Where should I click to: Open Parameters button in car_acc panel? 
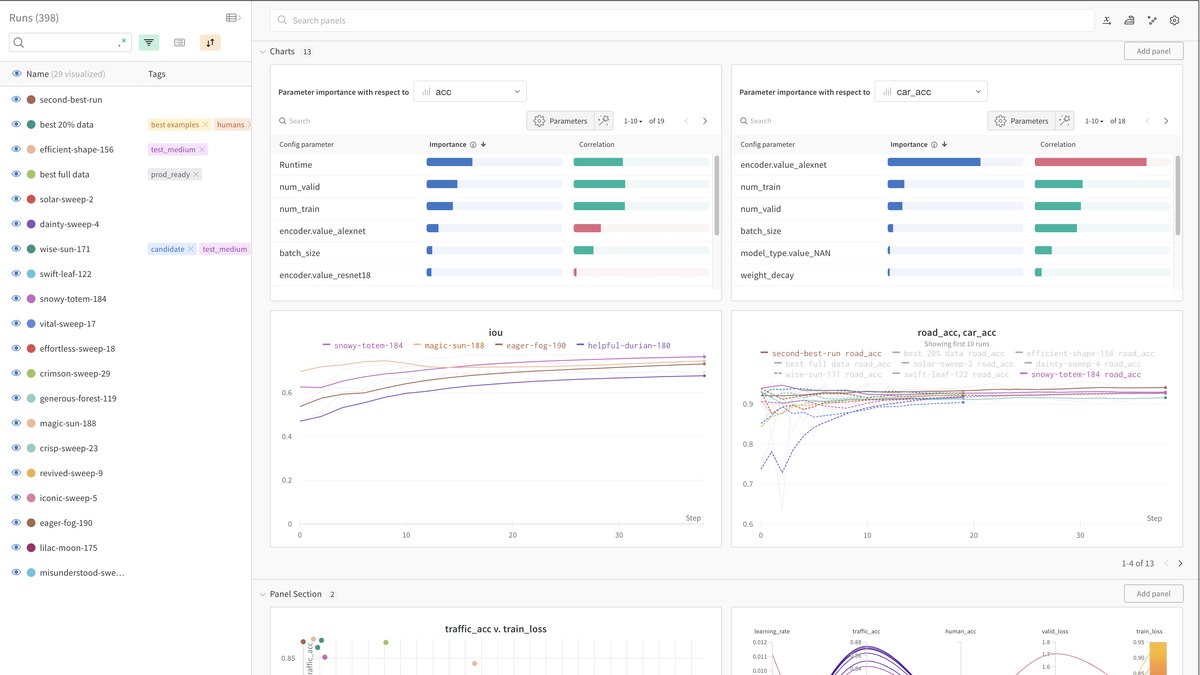click(x=1022, y=121)
